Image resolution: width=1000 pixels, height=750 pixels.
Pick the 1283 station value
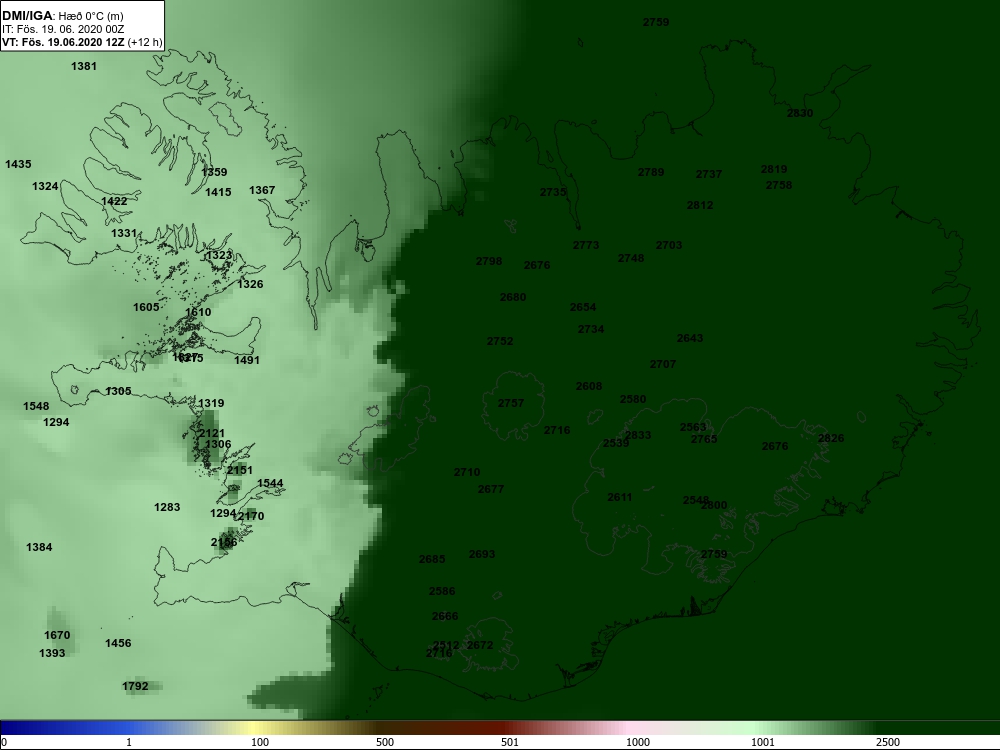[167, 507]
